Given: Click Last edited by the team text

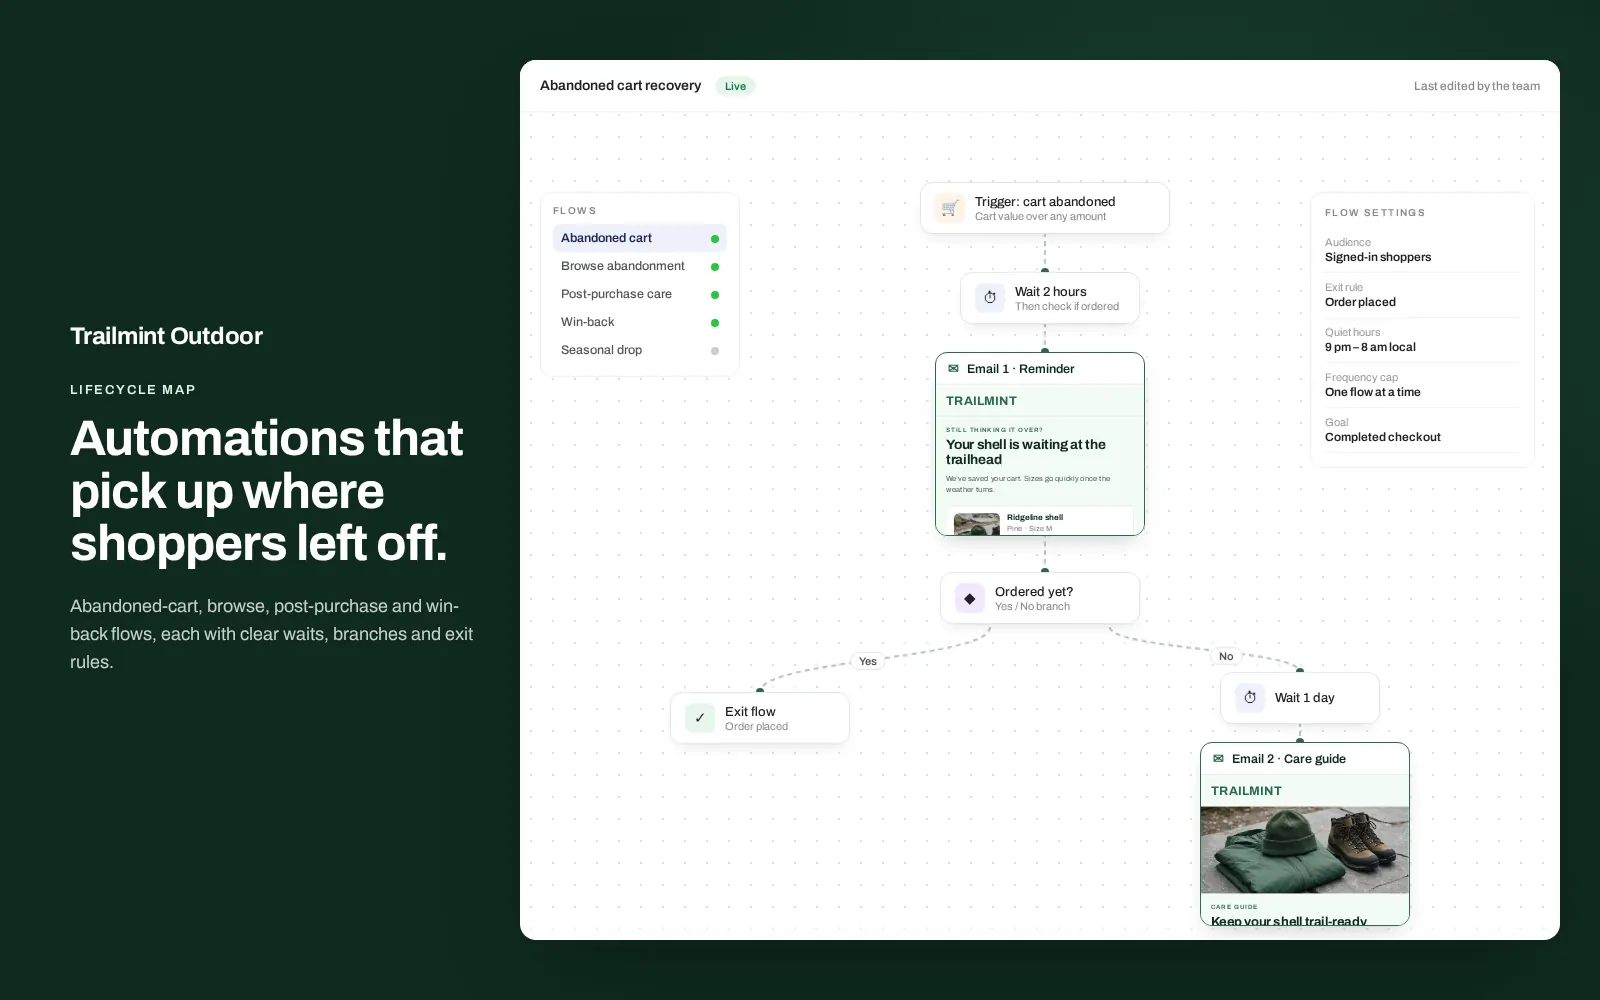Looking at the screenshot, I should 1477,86.
